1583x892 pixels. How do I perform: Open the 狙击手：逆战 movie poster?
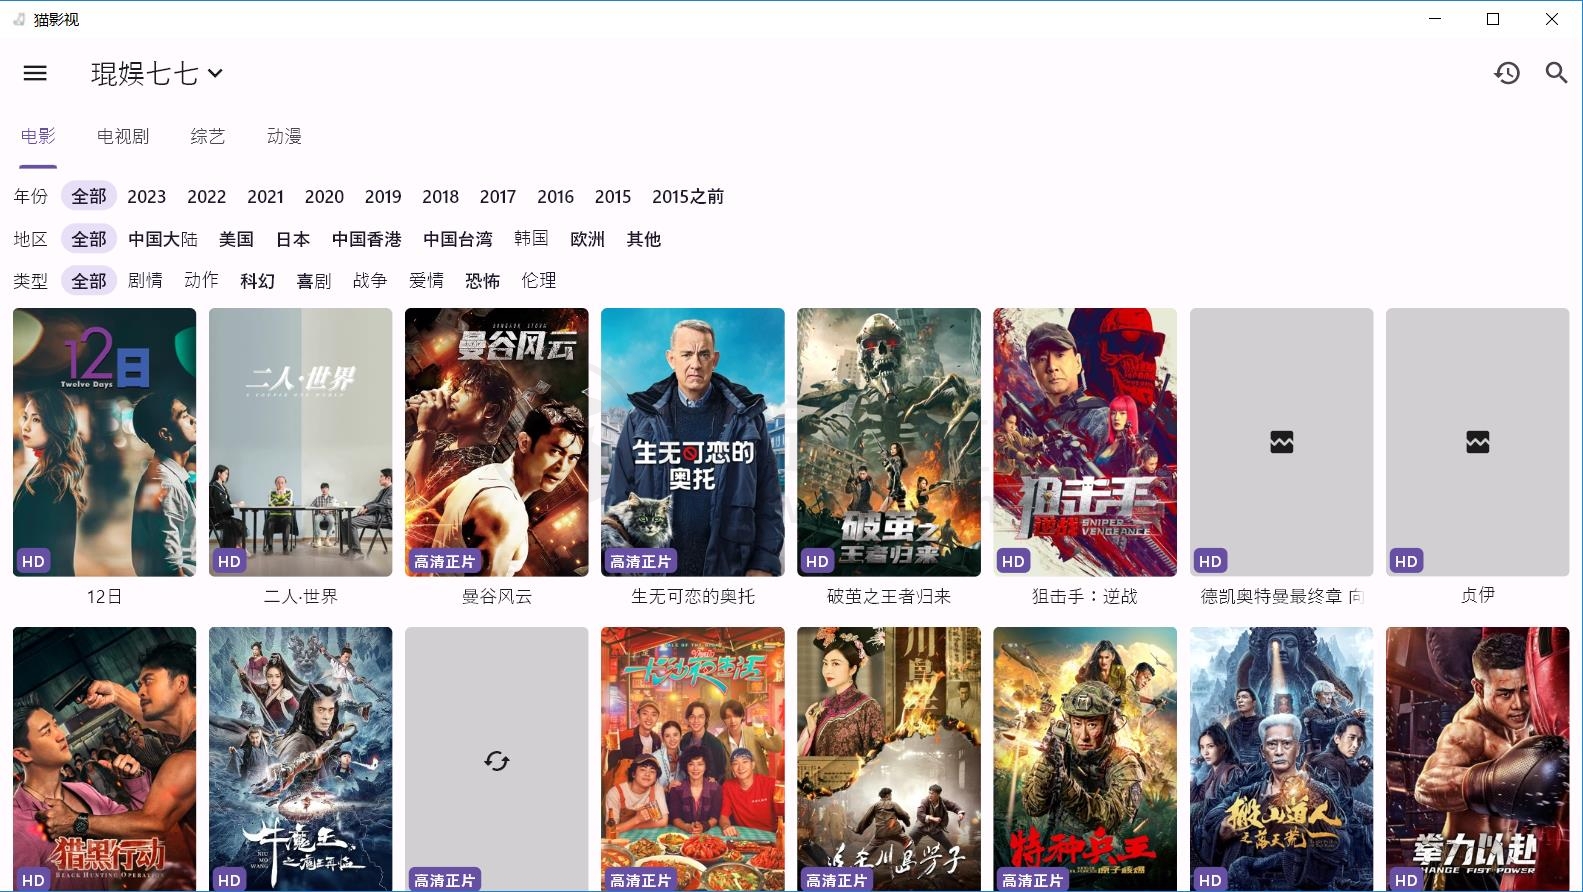1085,442
